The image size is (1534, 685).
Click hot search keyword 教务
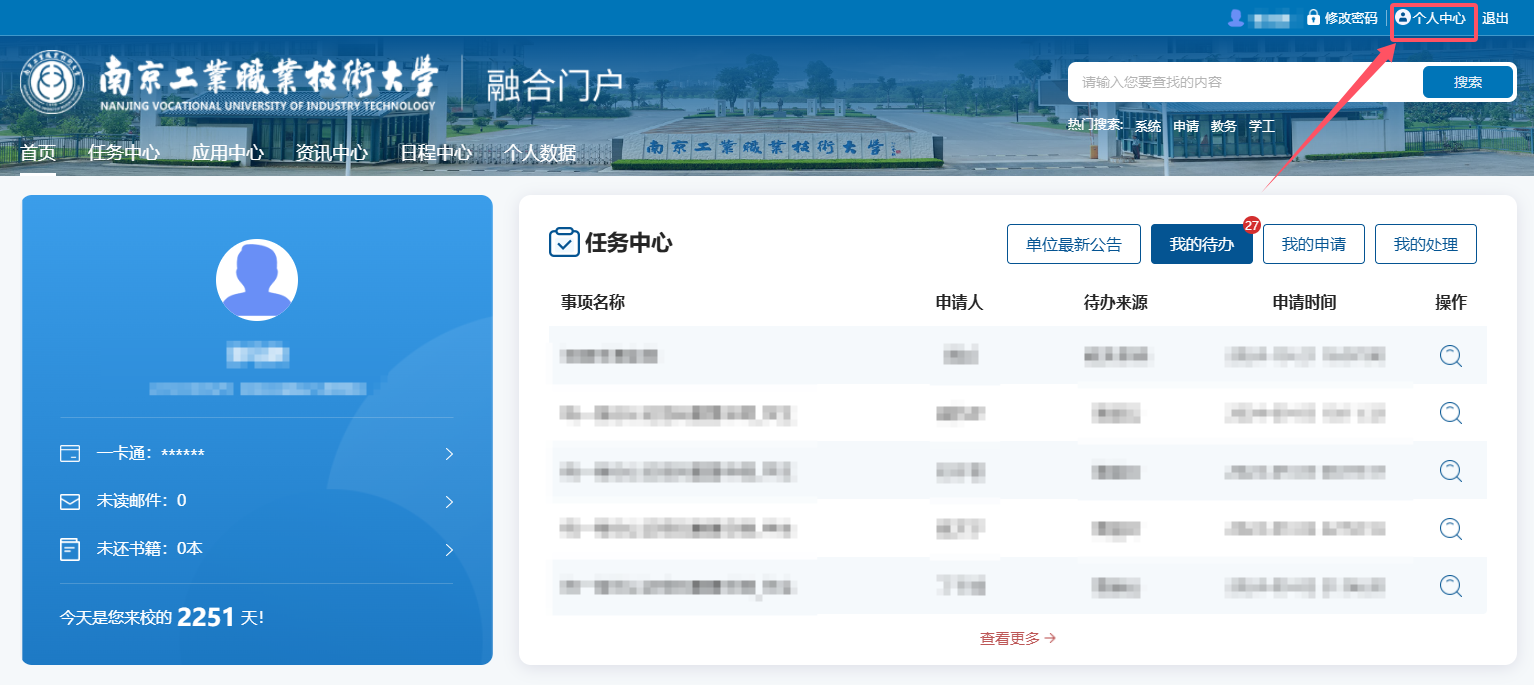(1224, 126)
